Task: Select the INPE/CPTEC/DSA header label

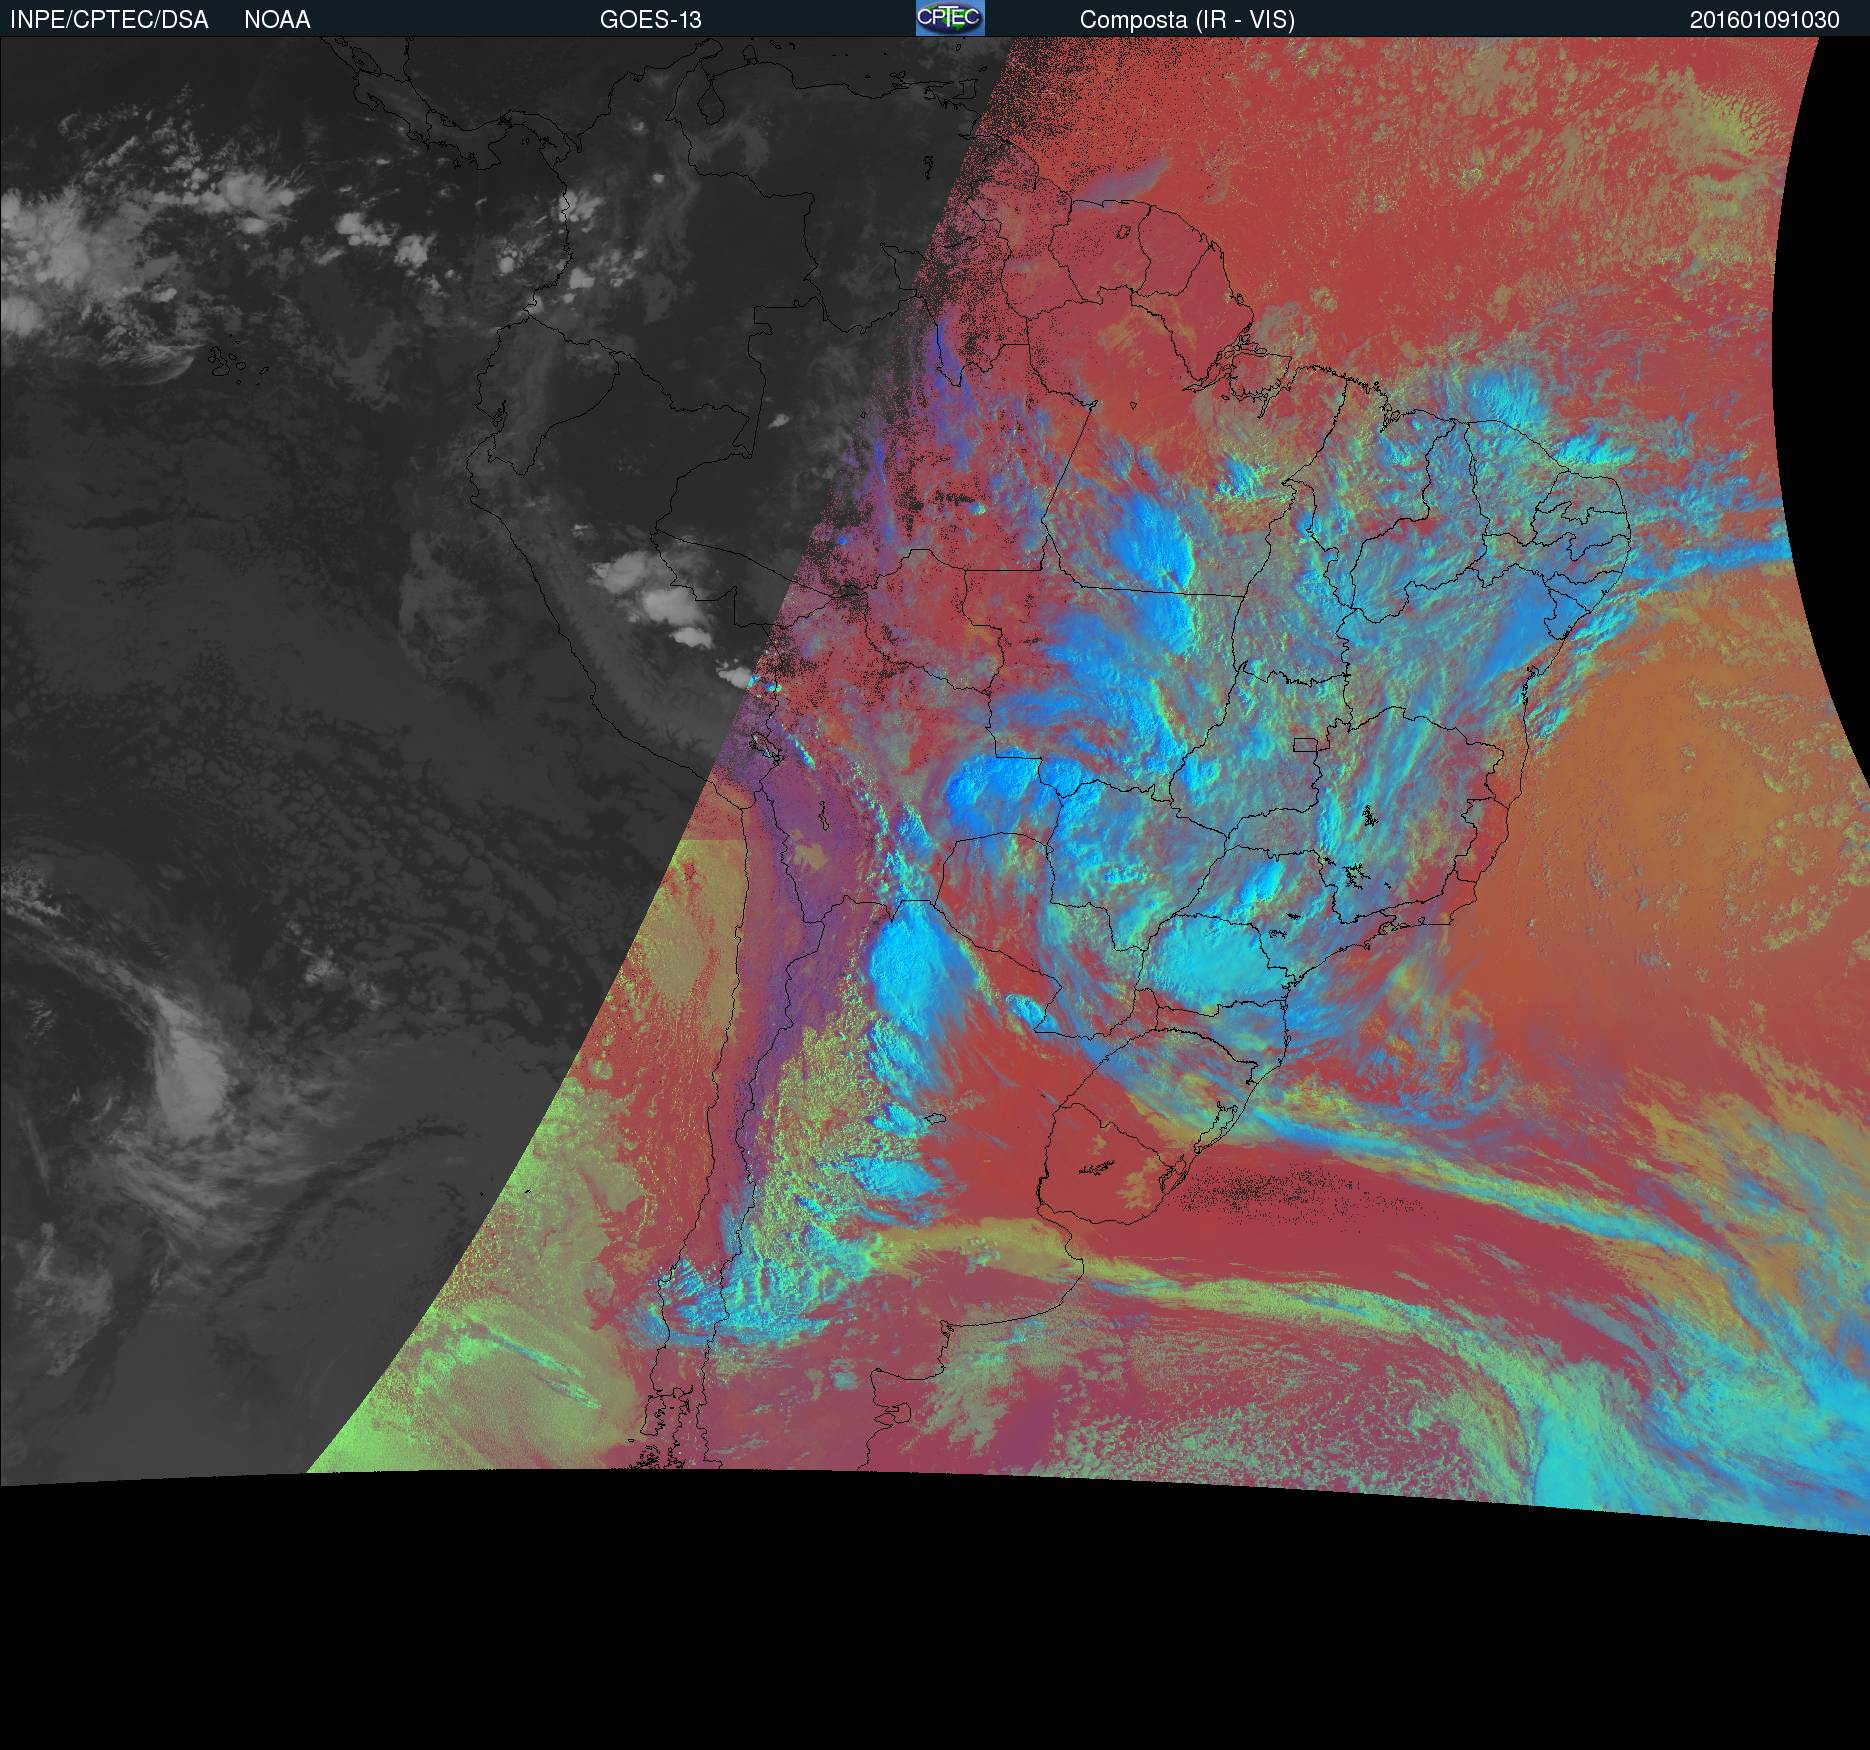Action: click(109, 20)
